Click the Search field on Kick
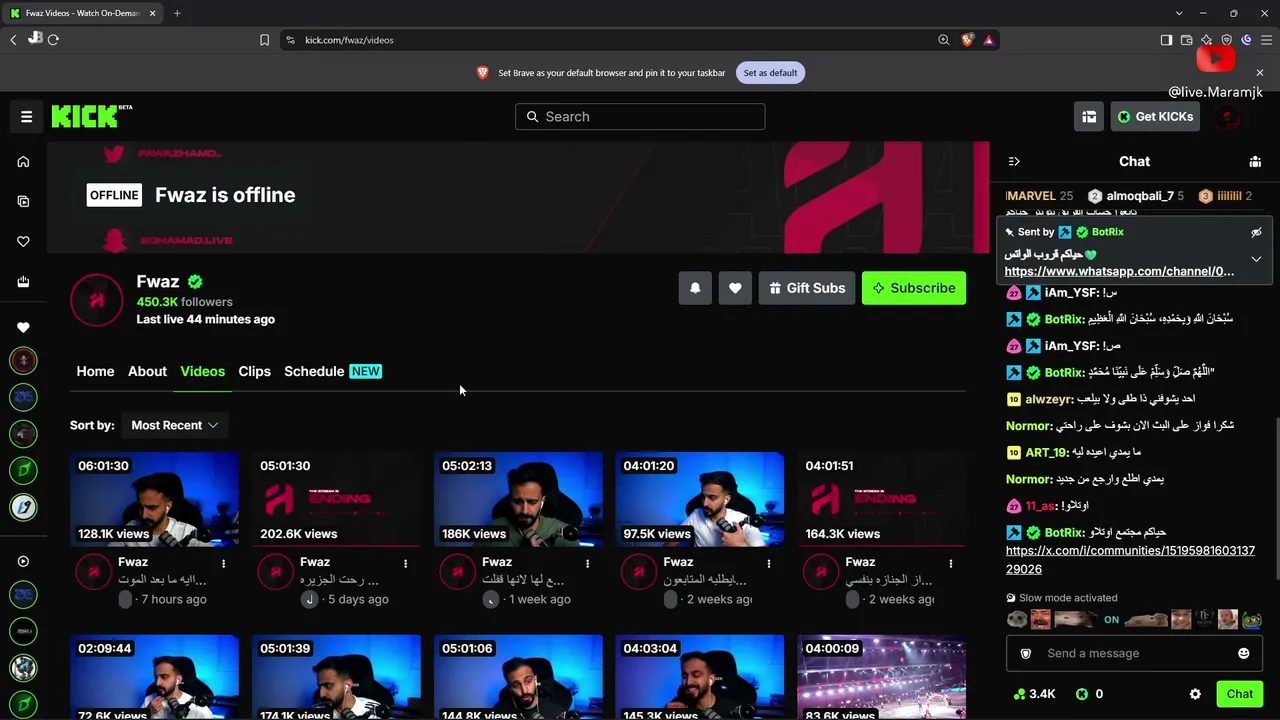This screenshot has width=1280, height=720. coord(640,117)
